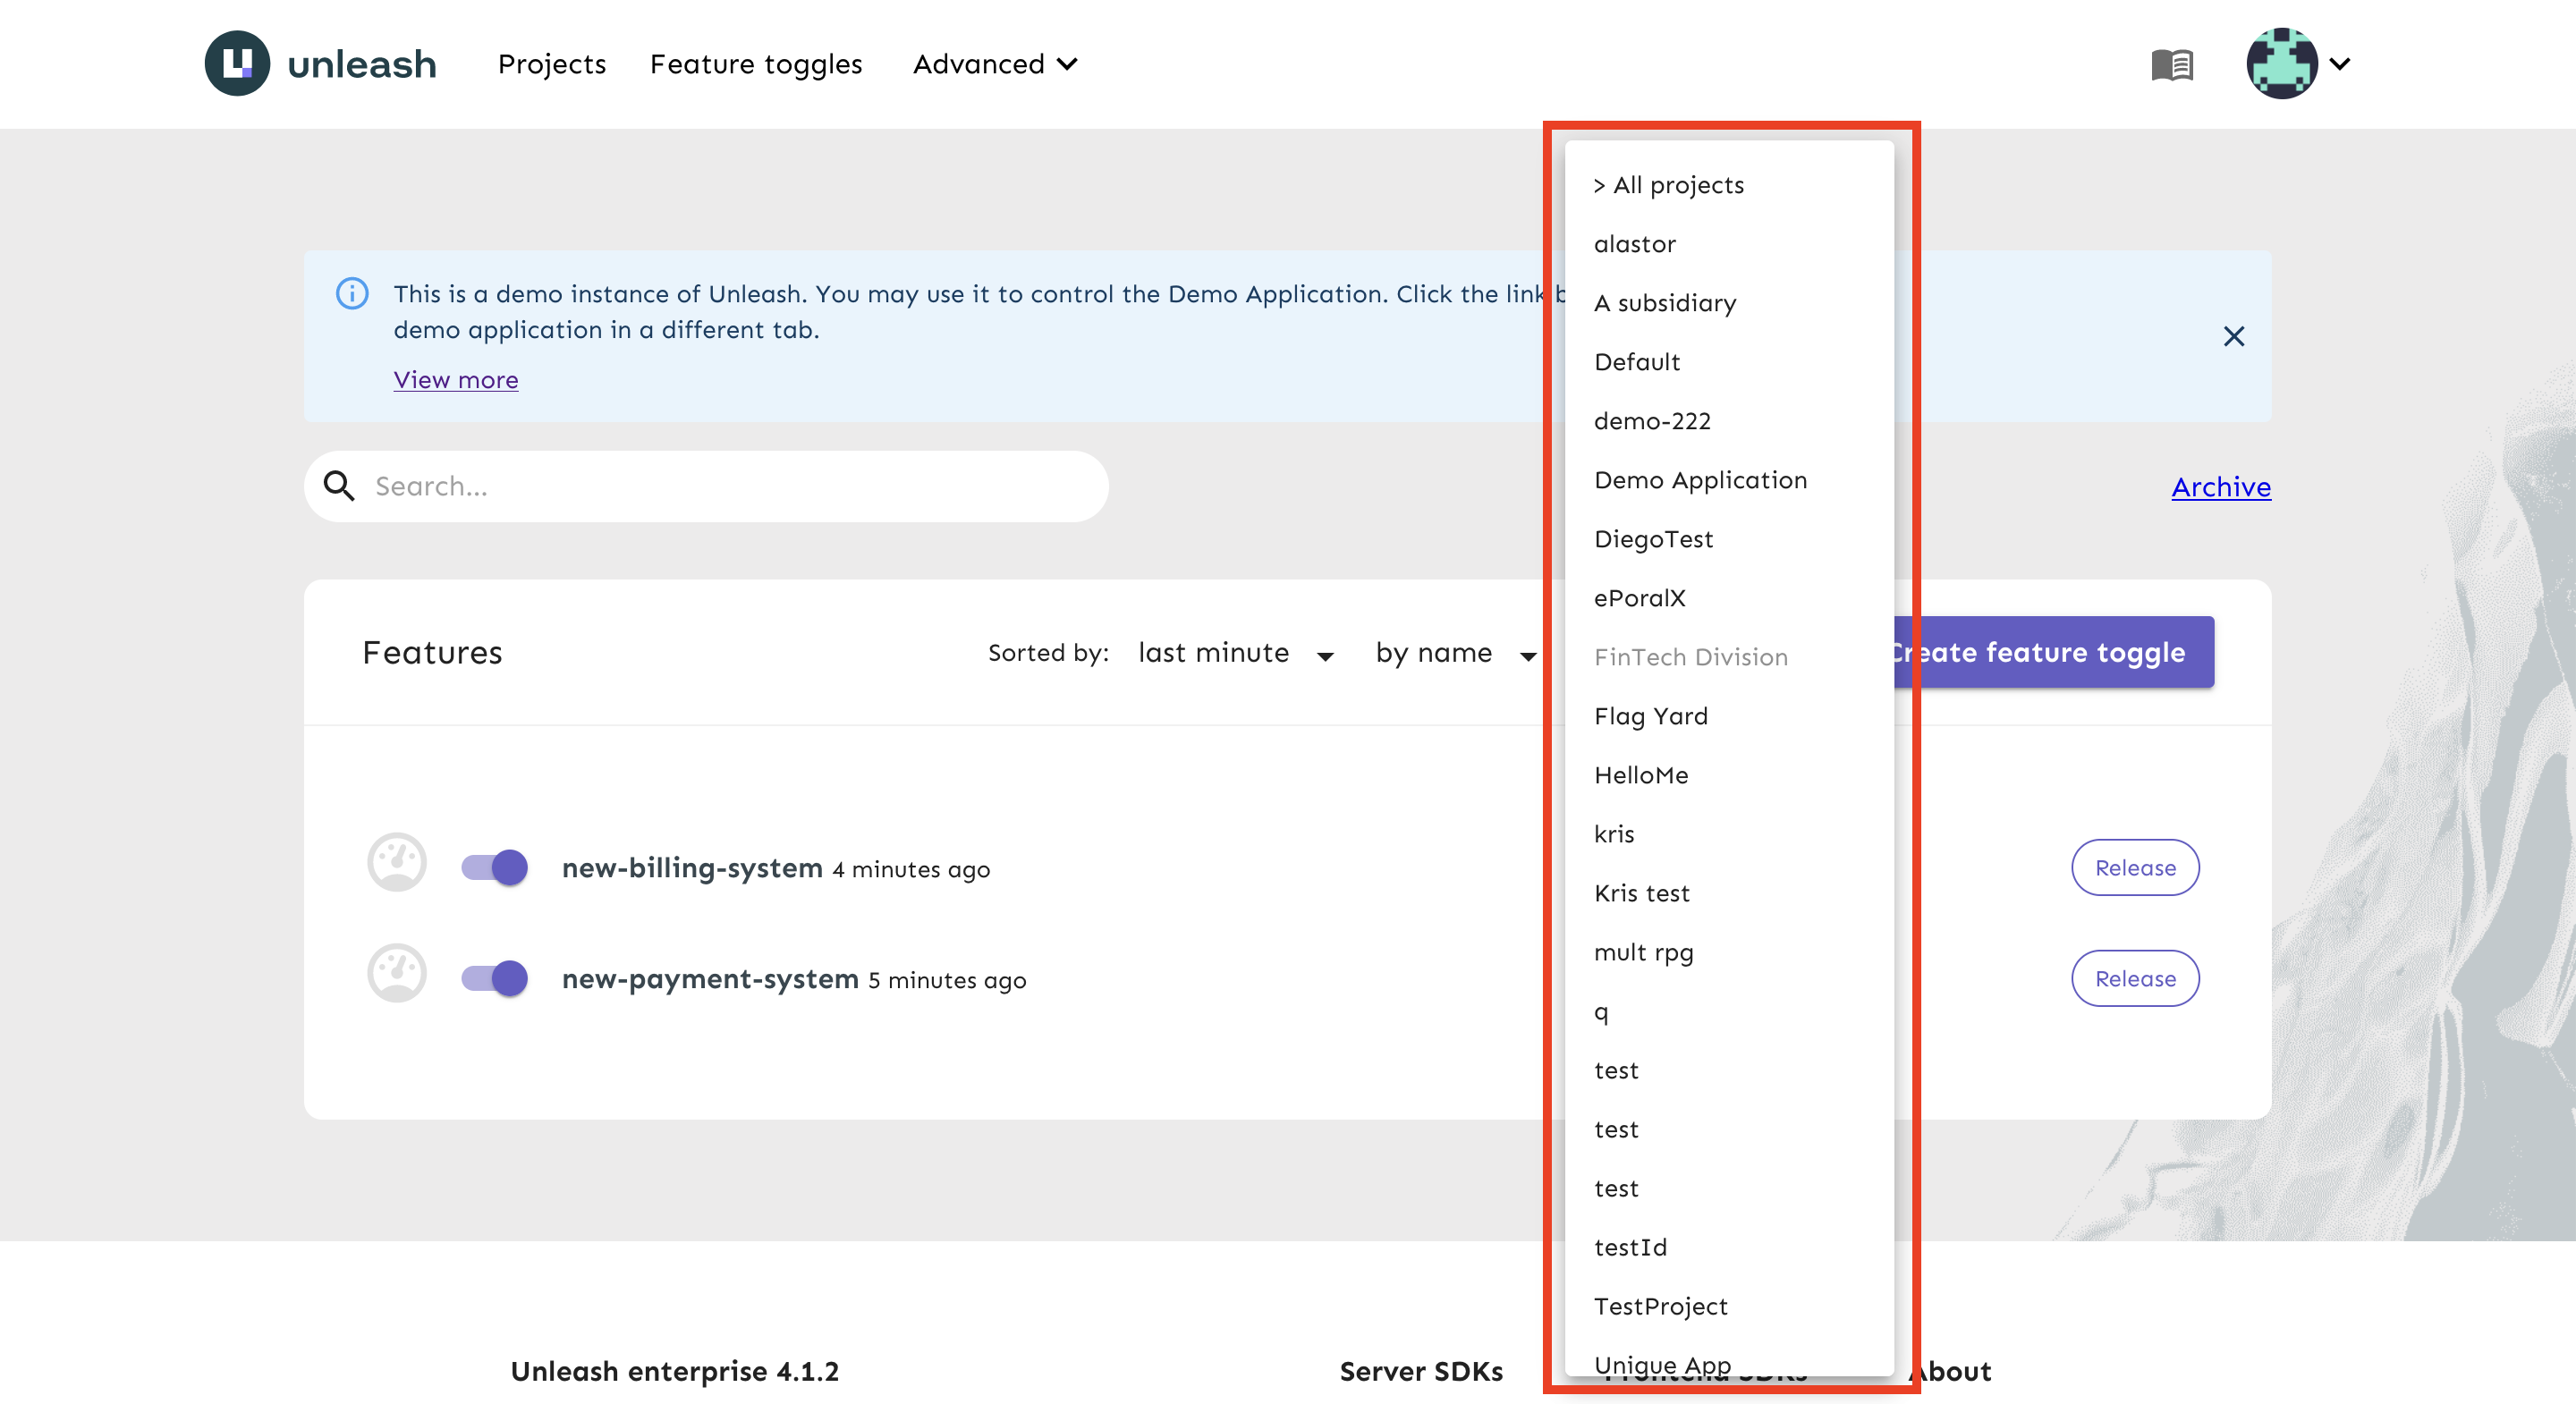Select mult rpg project
The height and width of the screenshot is (1404, 2576).
pyautogui.click(x=1729, y=952)
